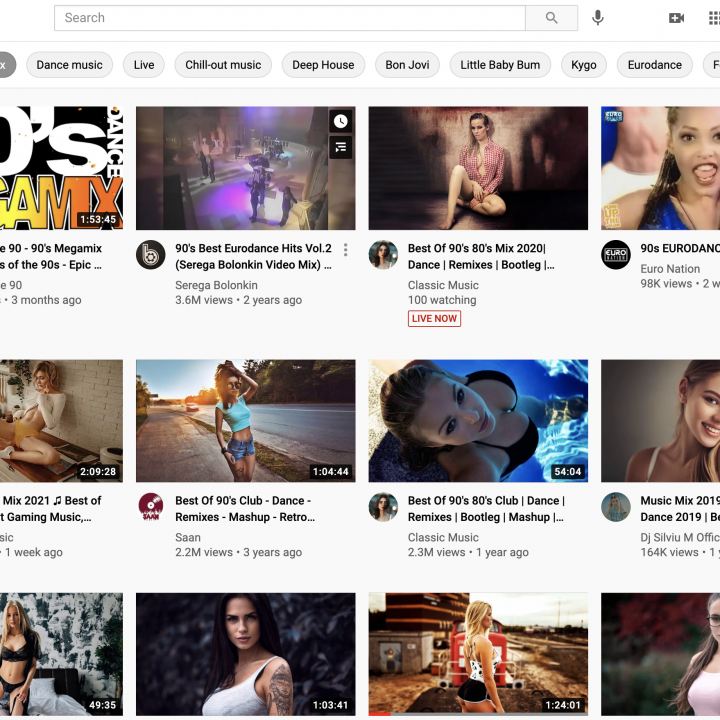The width and height of the screenshot is (720, 720).
Task: Filter by Chill-out music chip
Action: point(223,65)
